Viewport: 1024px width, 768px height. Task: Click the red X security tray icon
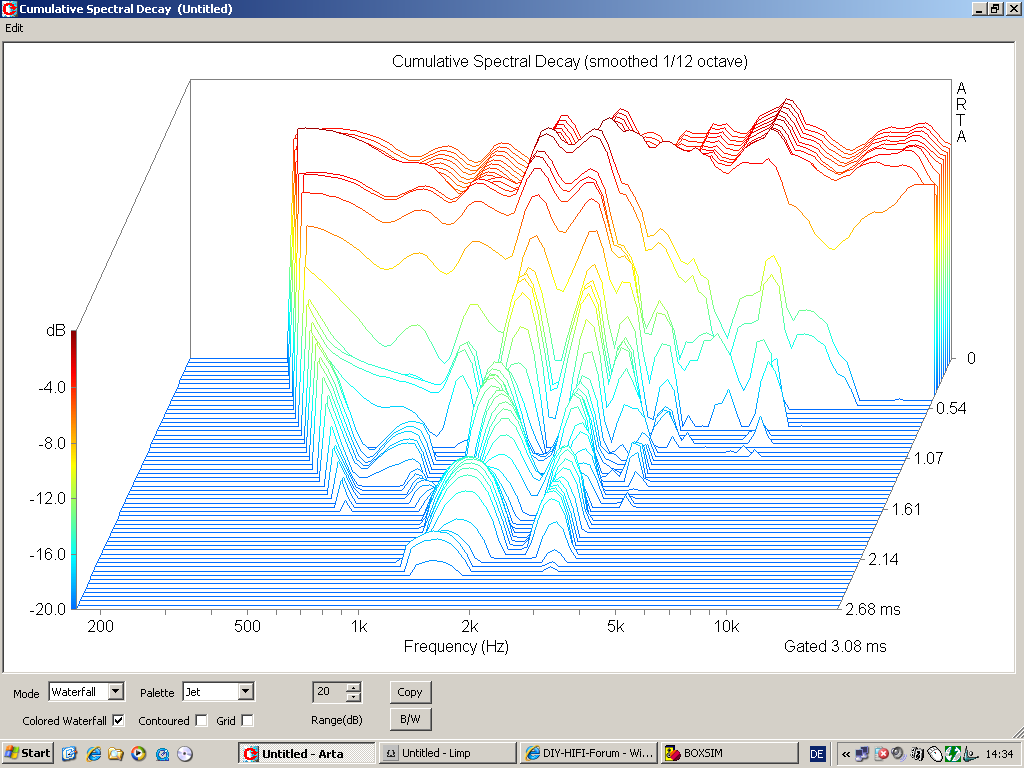click(x=880, y=753)
